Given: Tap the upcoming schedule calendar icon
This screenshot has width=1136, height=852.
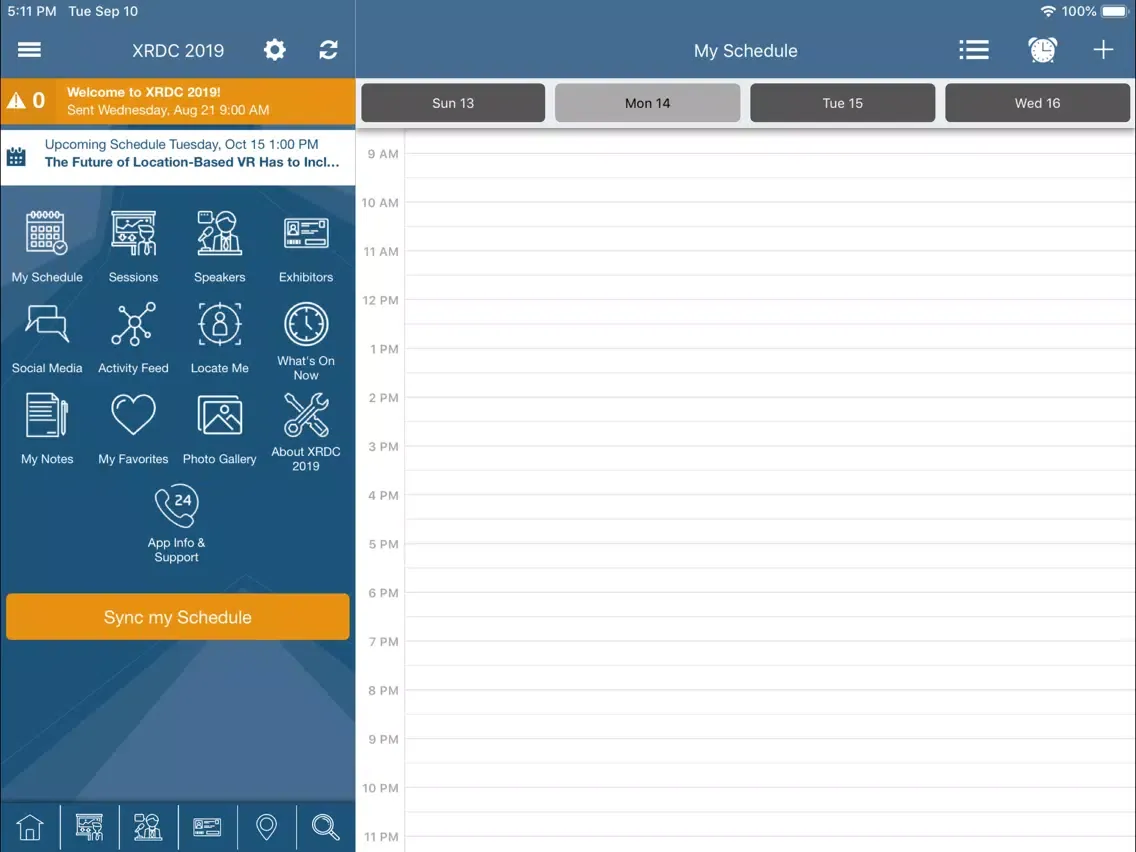Looking at the screenshot, I should click(16, 156).
